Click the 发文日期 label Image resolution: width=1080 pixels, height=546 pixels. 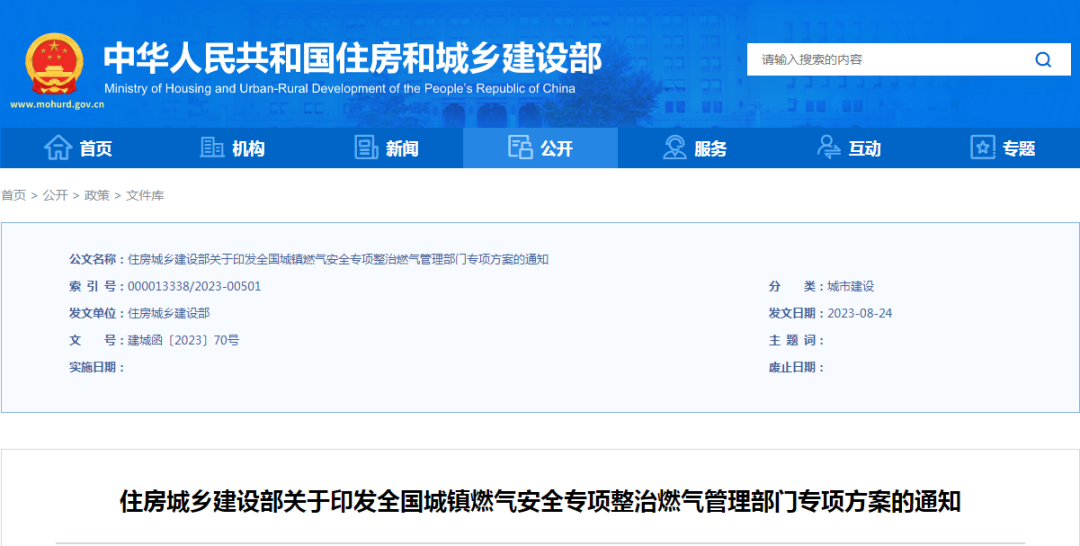point(796,313)
